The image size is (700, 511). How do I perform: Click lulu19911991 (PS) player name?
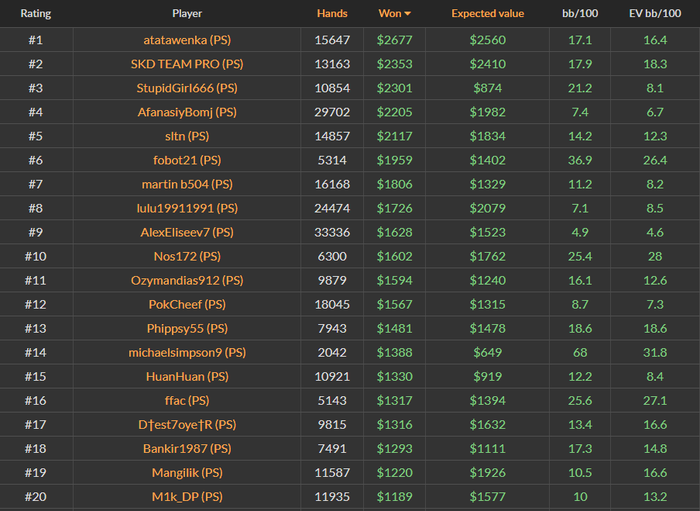[187, 208]
